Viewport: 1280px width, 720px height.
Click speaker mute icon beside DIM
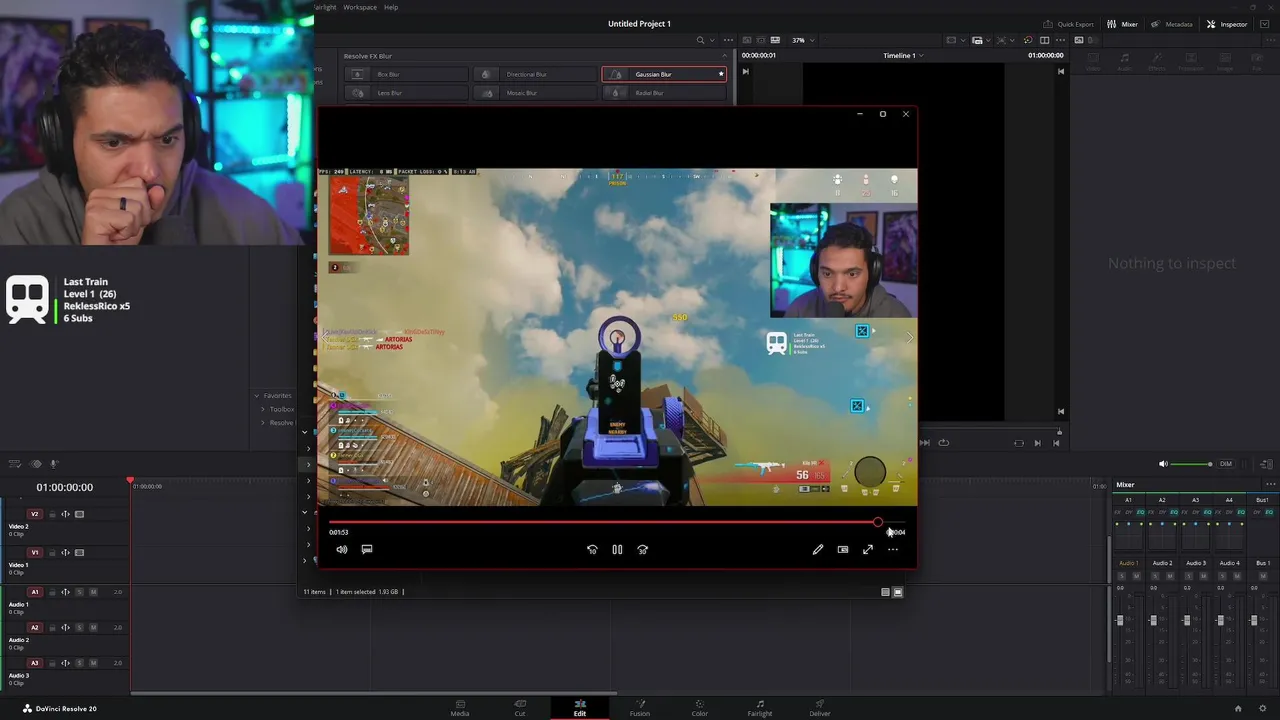coord(1163,464)
